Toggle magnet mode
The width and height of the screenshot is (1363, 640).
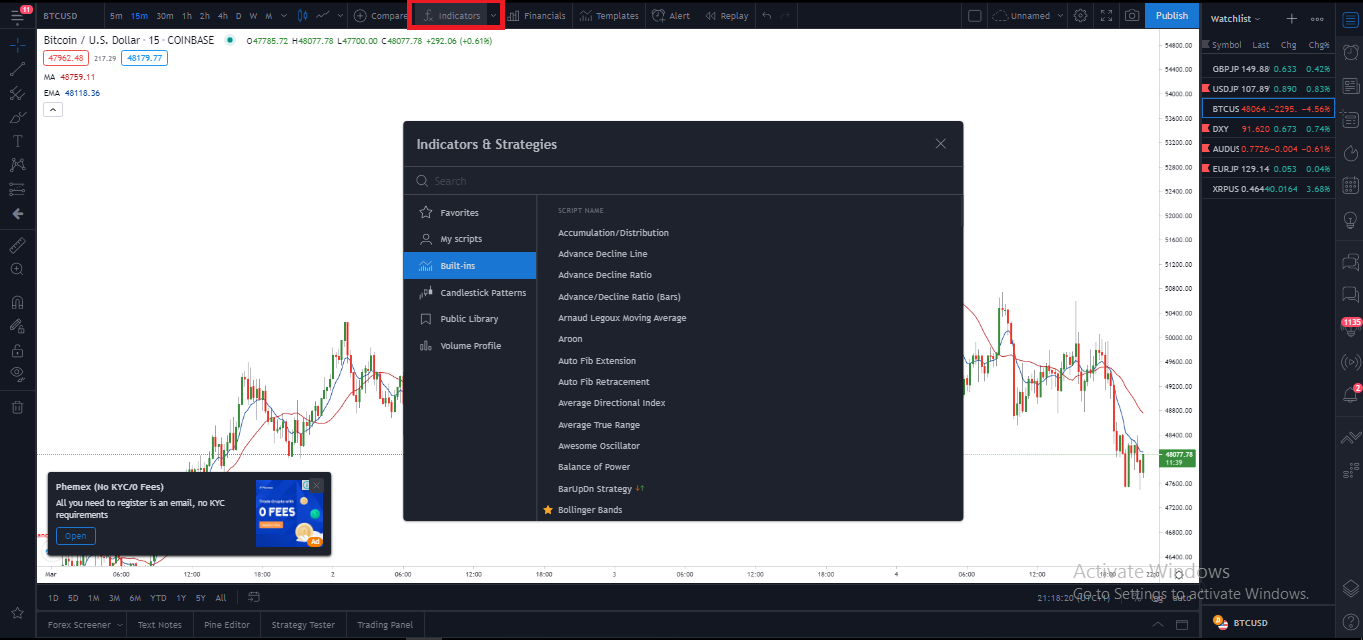[17, 301]
